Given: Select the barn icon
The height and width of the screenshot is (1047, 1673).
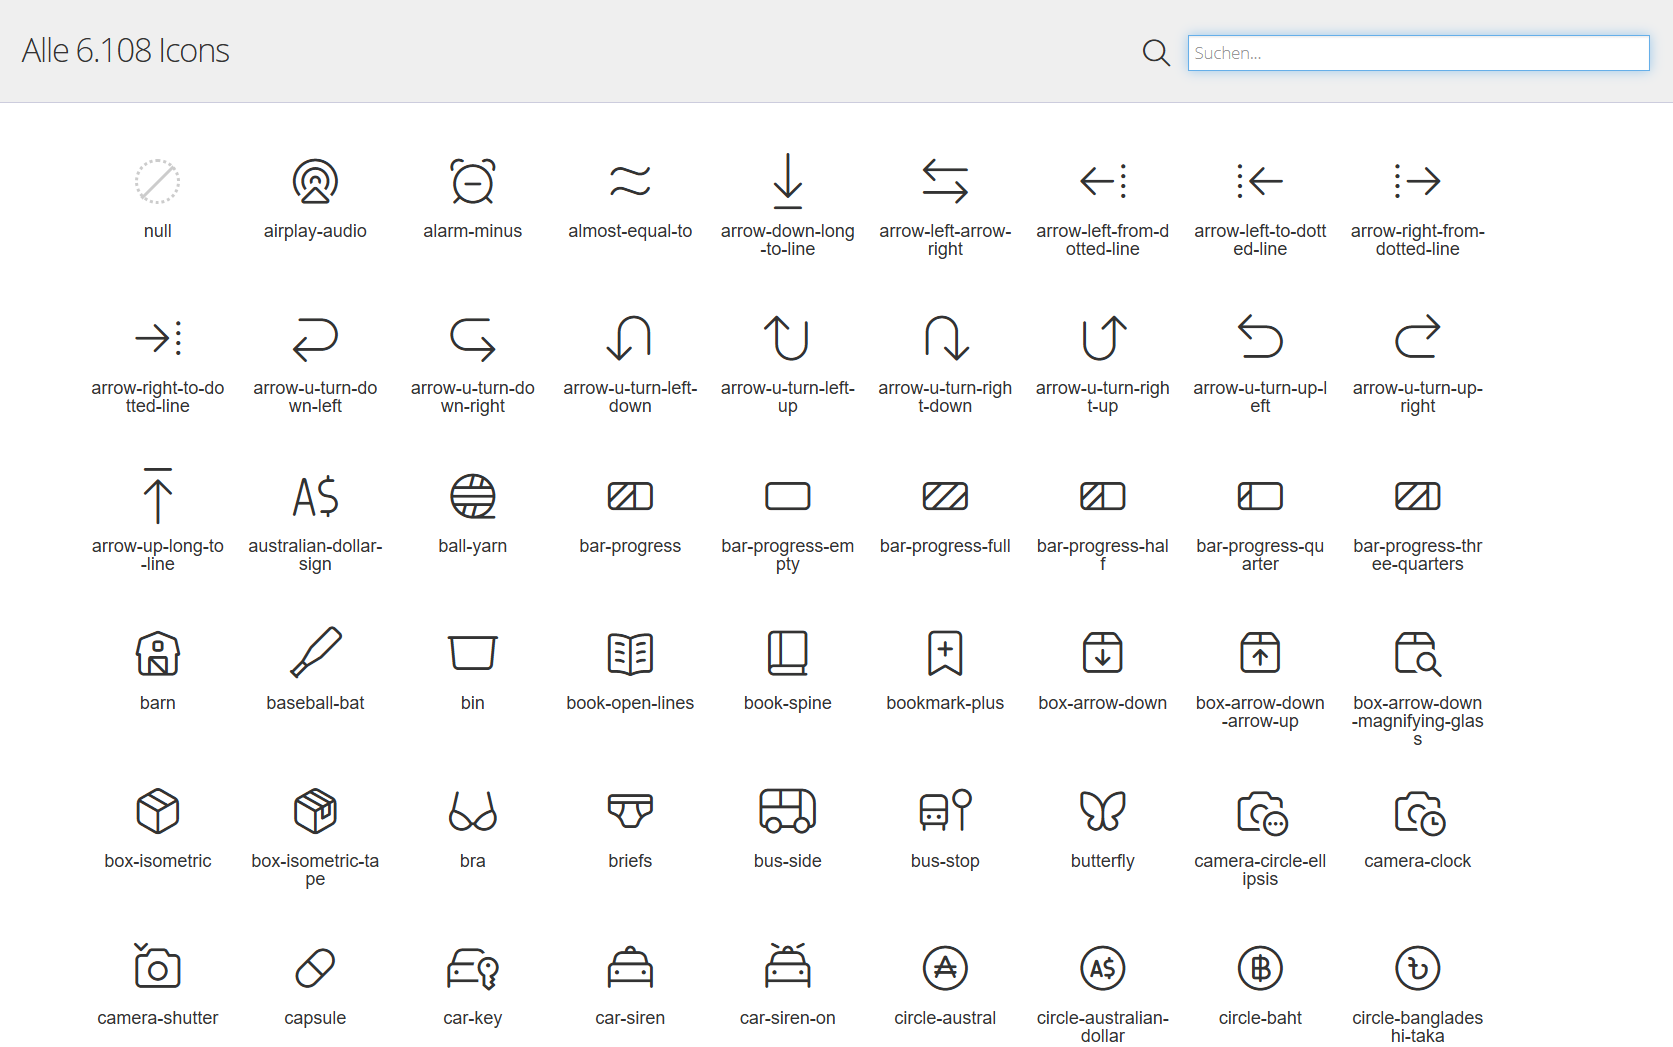Looking at the screenshot, I should click(x=158, y=654).
